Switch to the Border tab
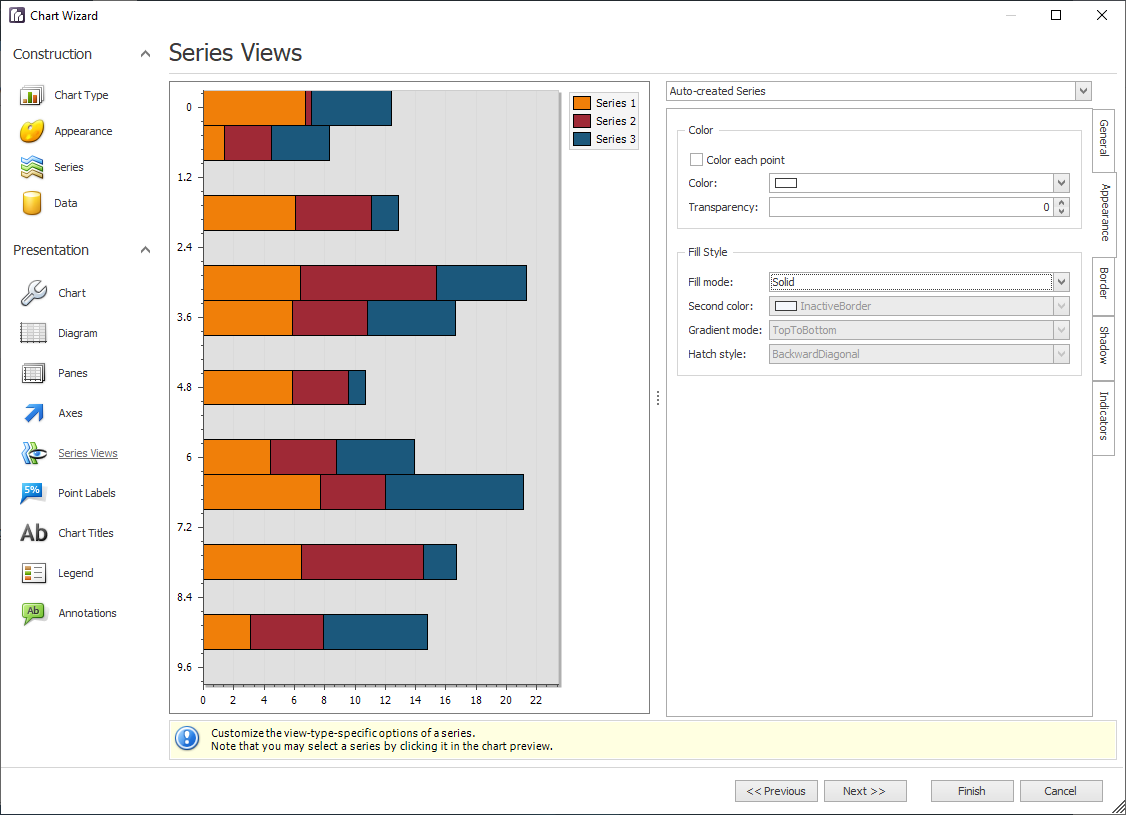This screenshot has height=815, width=1126. [x=1103, y=285]
